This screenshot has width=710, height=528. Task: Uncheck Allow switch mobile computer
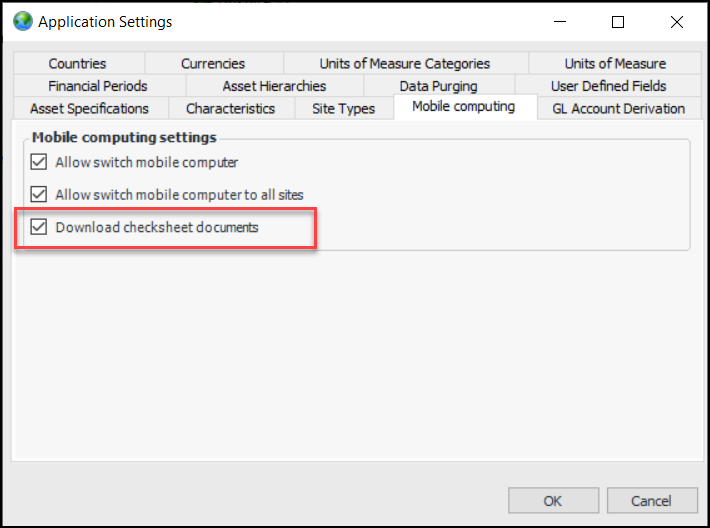40,162
